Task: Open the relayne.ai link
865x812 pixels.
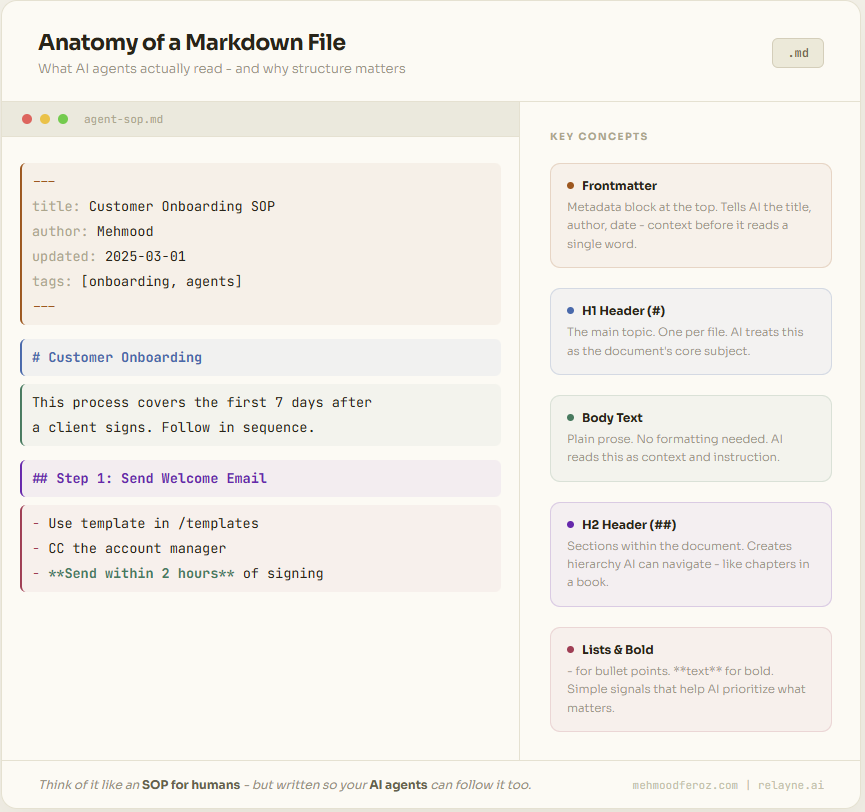Action: coord(791,785)
